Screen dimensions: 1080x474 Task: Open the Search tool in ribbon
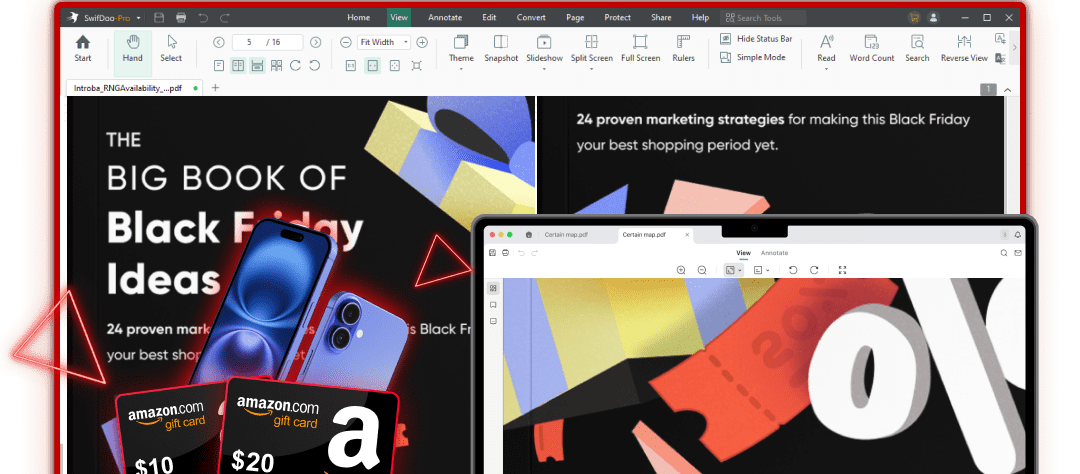point(917,48)
